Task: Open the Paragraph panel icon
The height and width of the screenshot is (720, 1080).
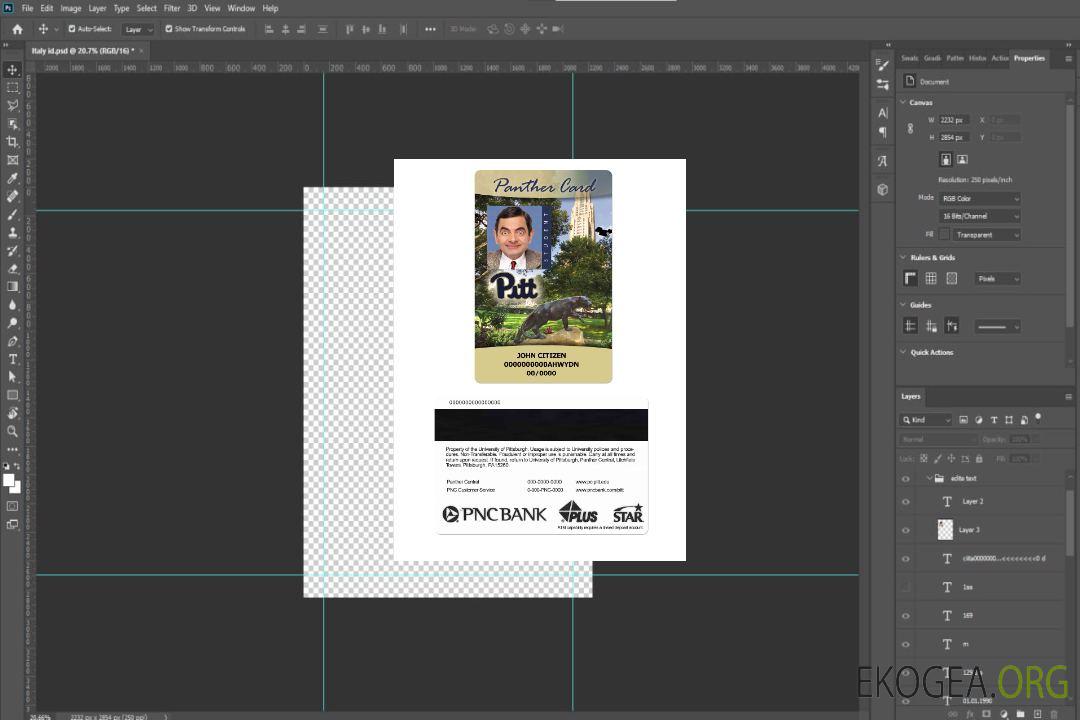Action: click(x=882, y=132)
